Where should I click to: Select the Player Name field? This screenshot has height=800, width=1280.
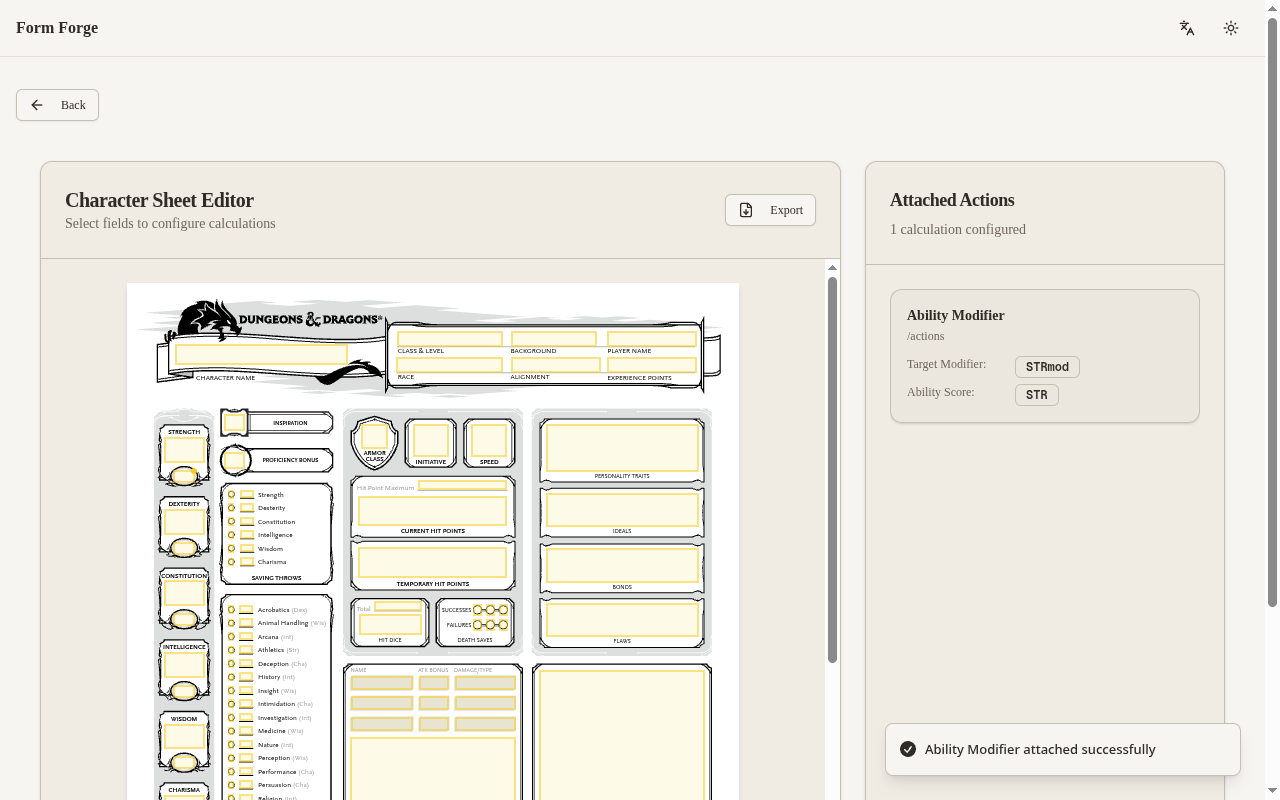[651, 339]
